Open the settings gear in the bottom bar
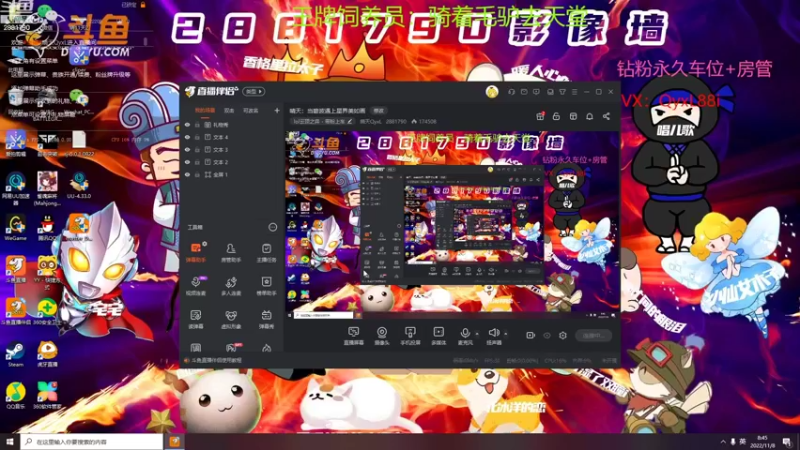Viewport: 800px width, 450px height. [x=563, y=335]
